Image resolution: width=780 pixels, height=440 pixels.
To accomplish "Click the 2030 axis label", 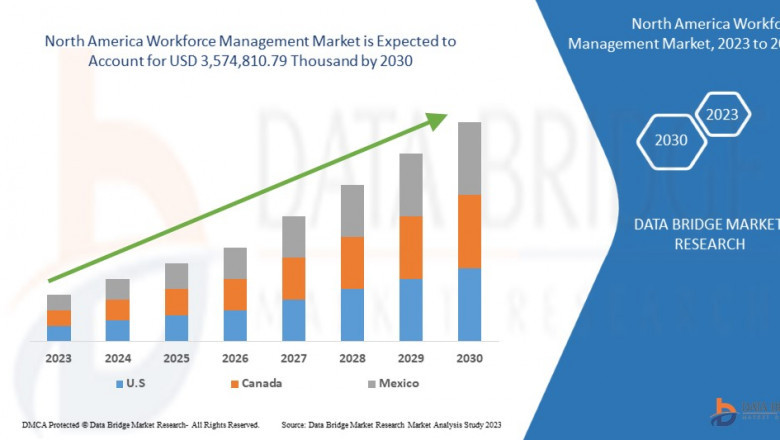I will [x=470, y=358].
